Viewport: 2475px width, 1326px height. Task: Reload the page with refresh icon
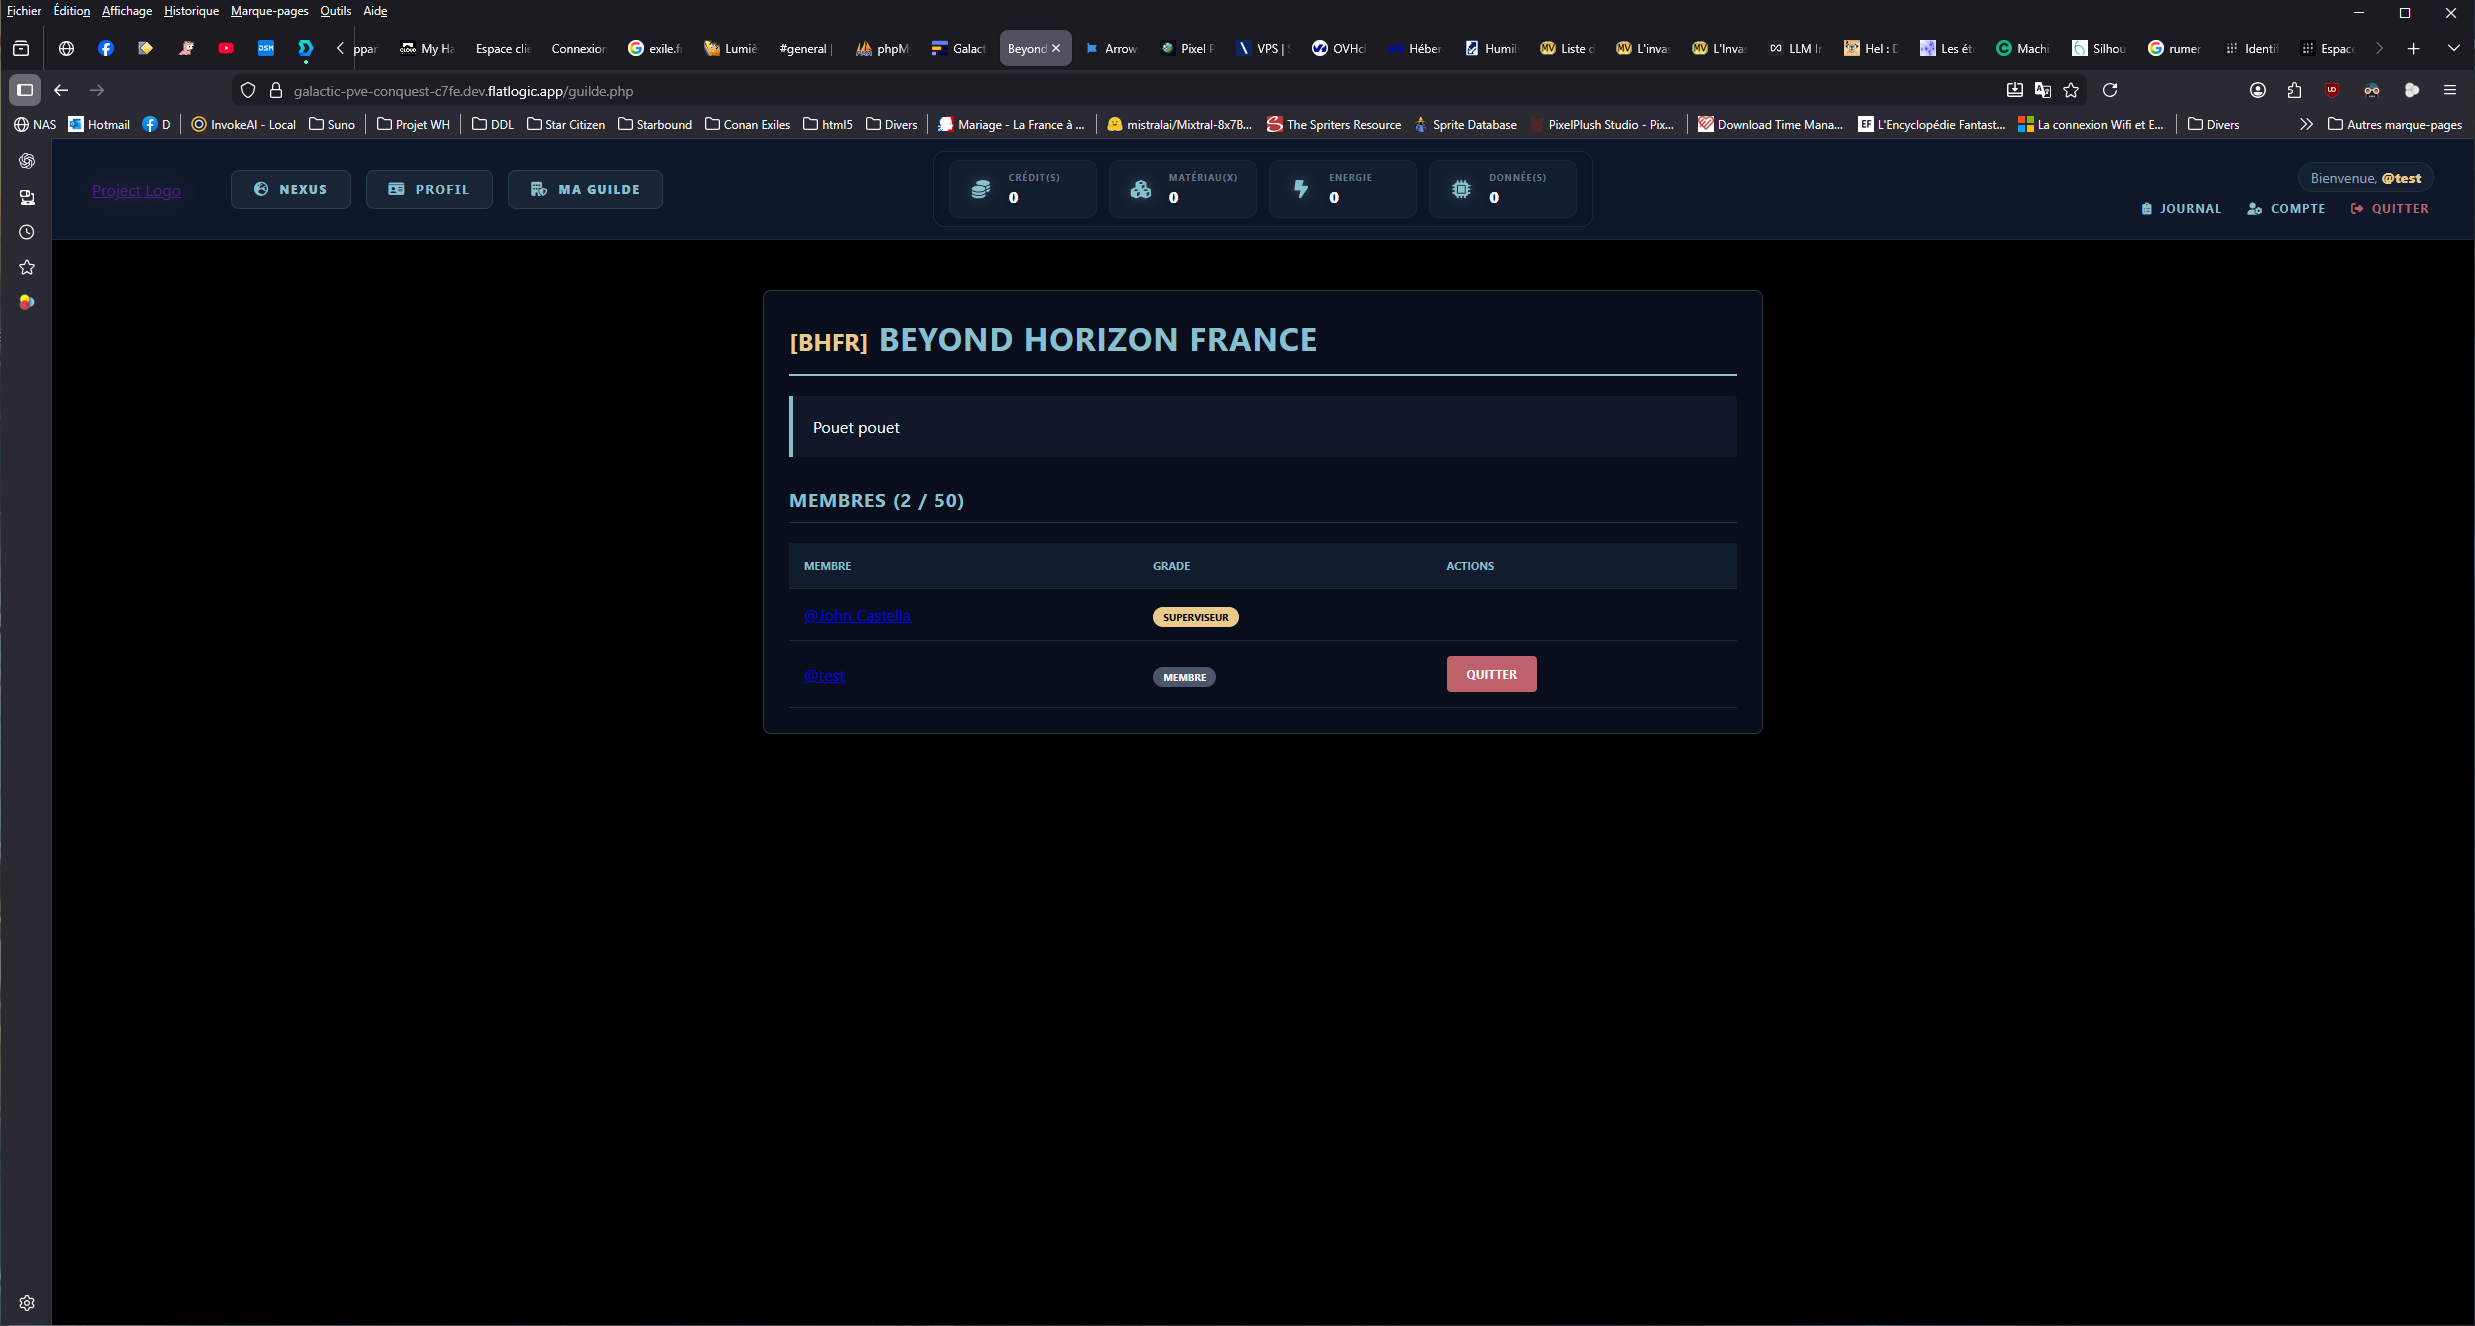[x=2110, y=90]
